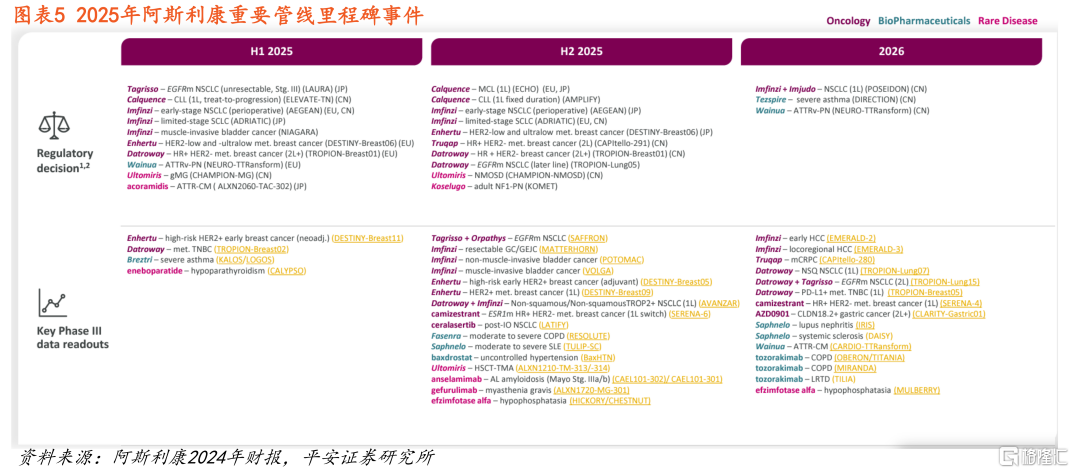
Task: Open the TILIA LRTD link
Action: point(844,380)
